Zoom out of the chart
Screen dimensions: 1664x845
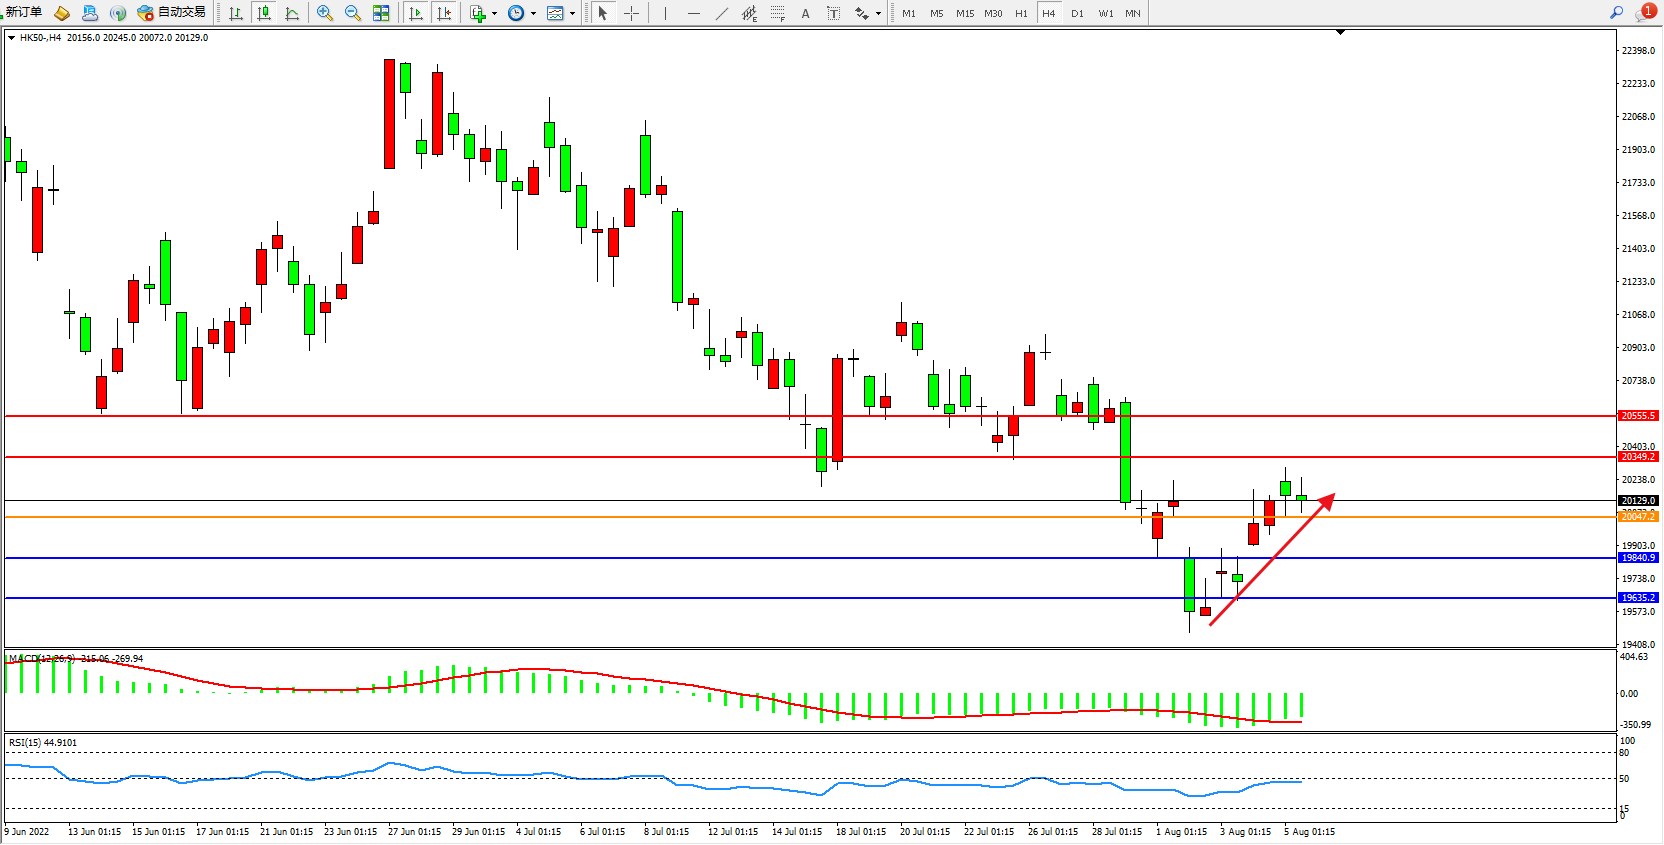pos(352,13)
